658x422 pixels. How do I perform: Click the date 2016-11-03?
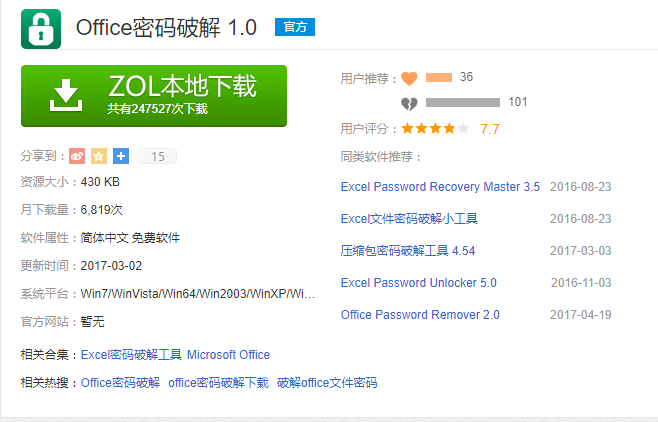(581, 283)
